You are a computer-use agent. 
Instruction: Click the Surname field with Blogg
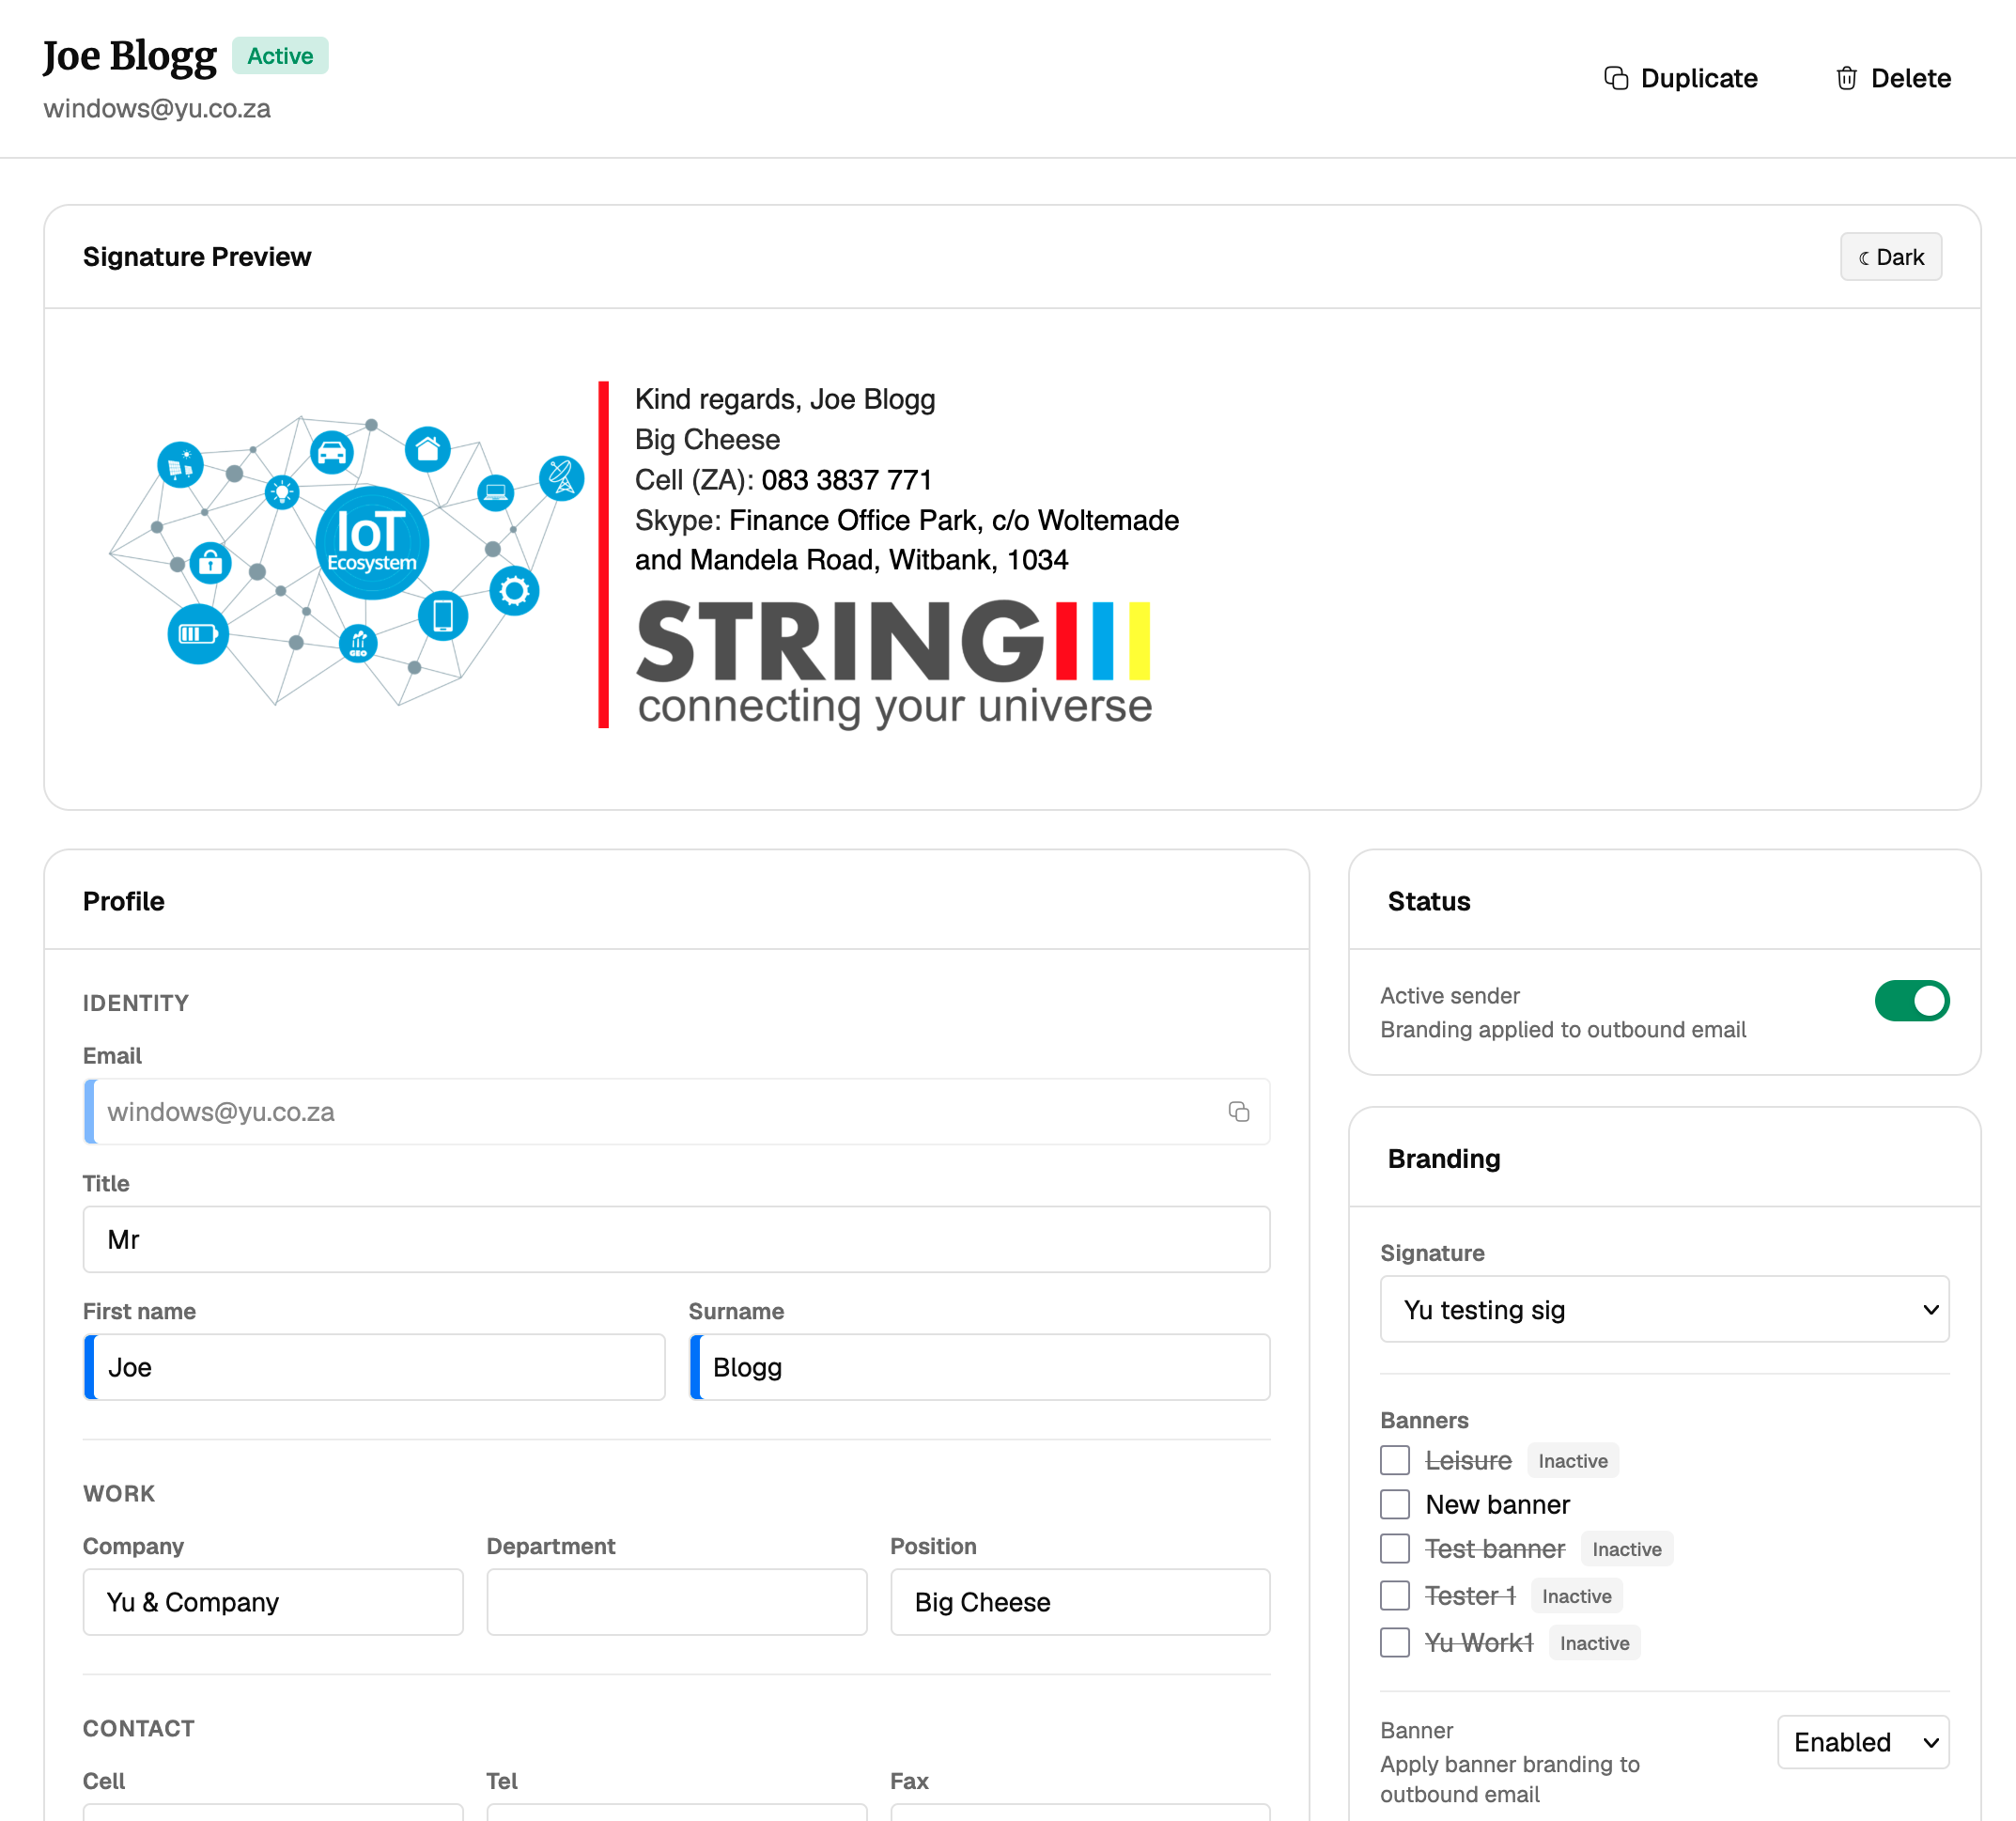point(979,1367)
